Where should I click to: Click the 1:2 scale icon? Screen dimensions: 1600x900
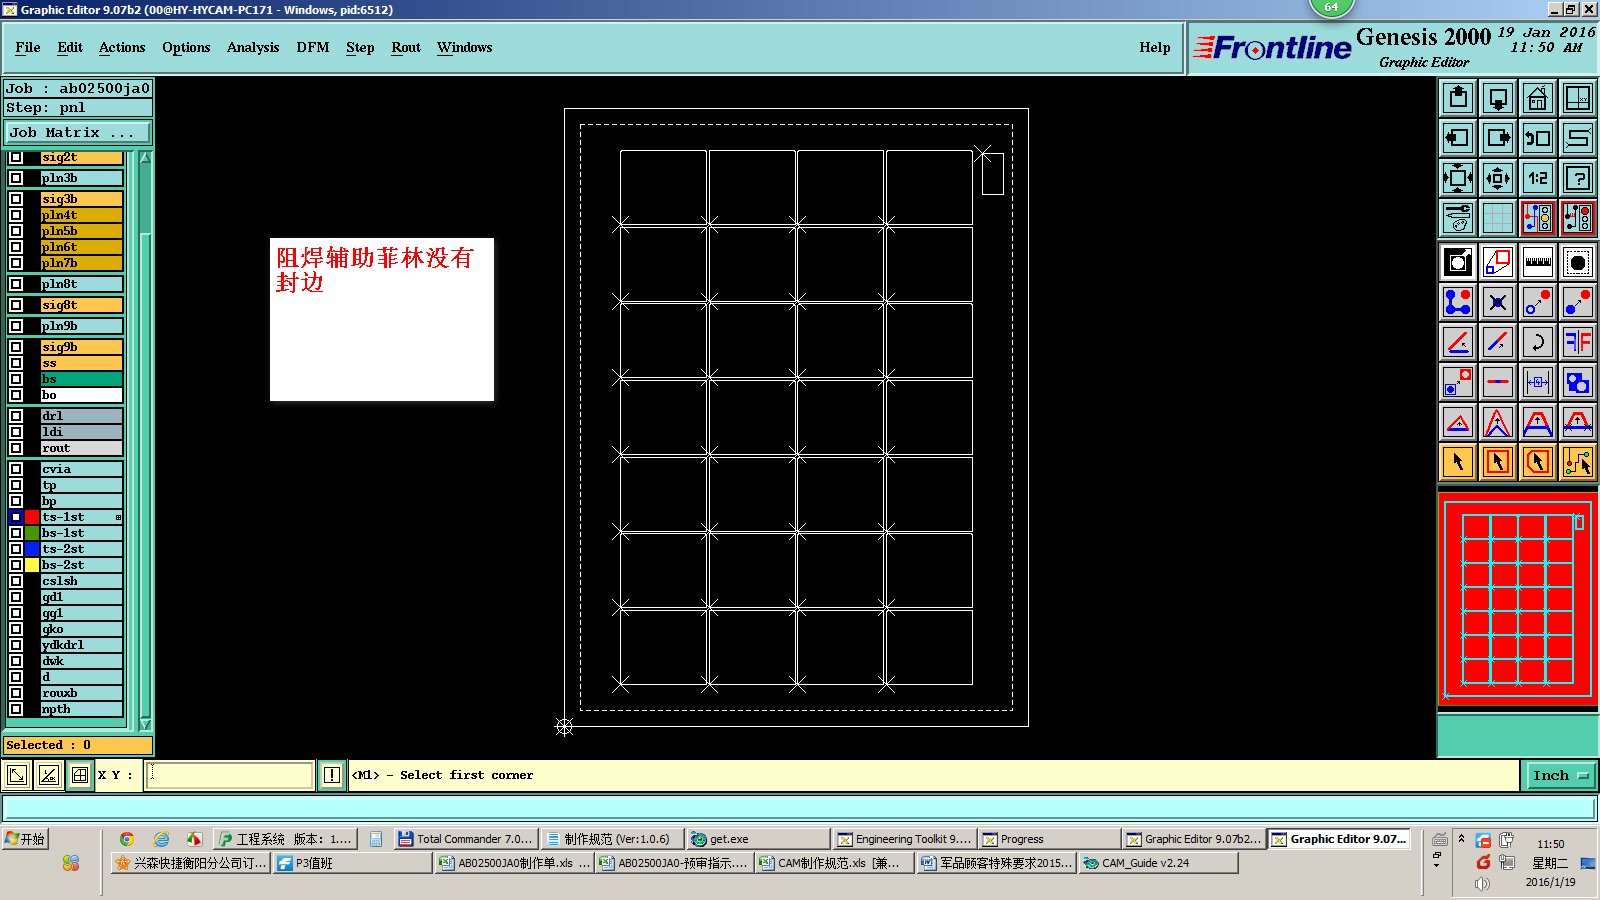[x=1538, y=178]
